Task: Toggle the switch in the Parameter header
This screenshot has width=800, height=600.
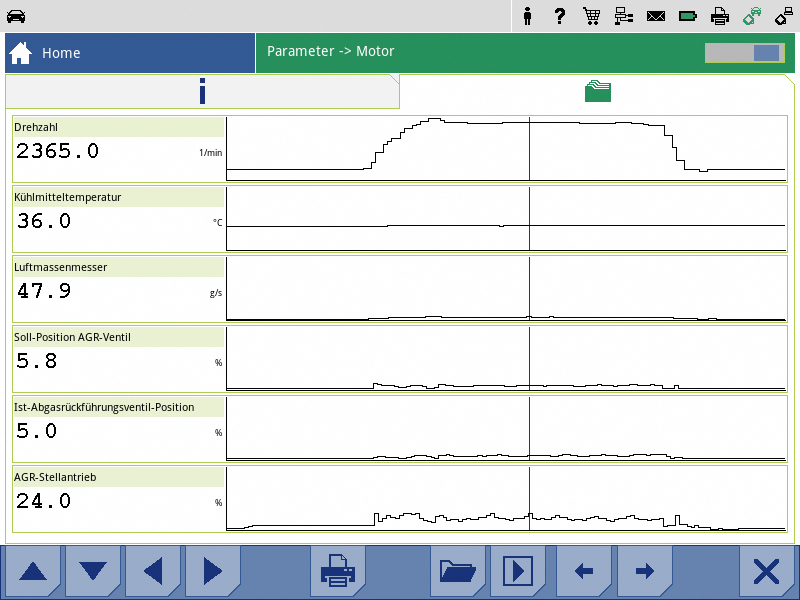Action: pos(742,53)
